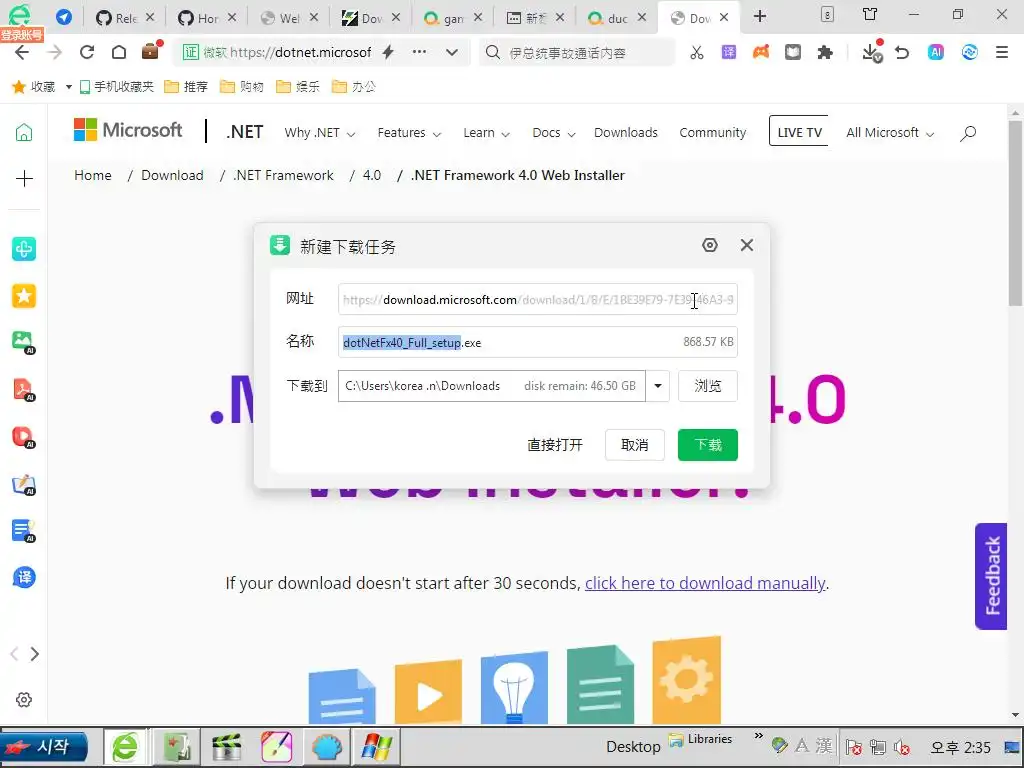
Task: Open the sidebar AI image tool
Action: coord(24,342)
